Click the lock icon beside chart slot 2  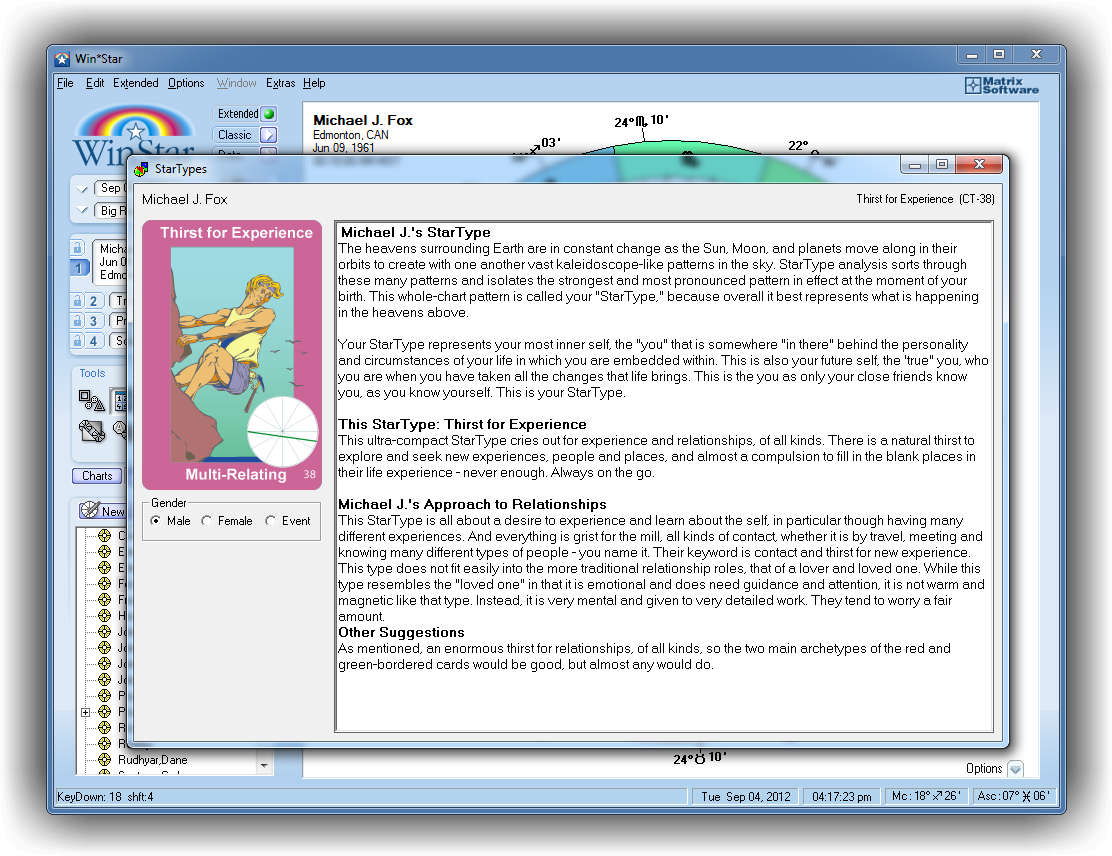[77, 300]
